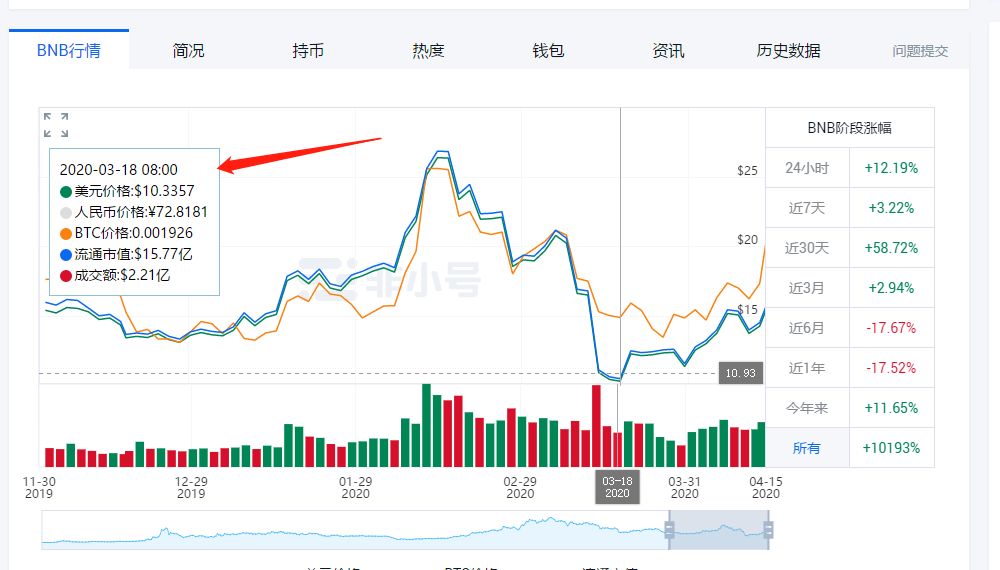The image size is (1000, 570).
Task: Click the +10193% value
Action: point(891,448)
